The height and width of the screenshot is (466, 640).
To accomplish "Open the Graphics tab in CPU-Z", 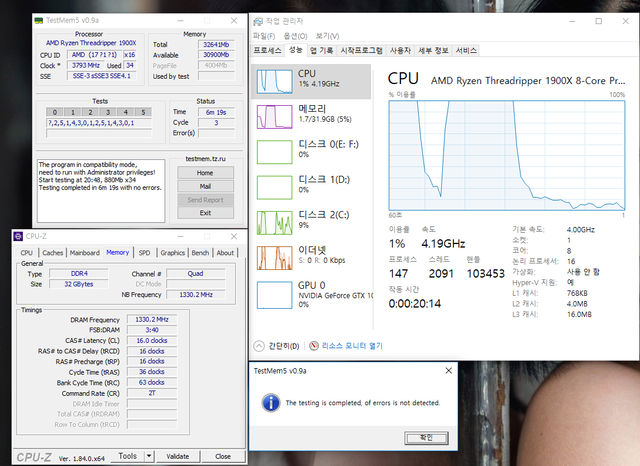I will point(172,253).
